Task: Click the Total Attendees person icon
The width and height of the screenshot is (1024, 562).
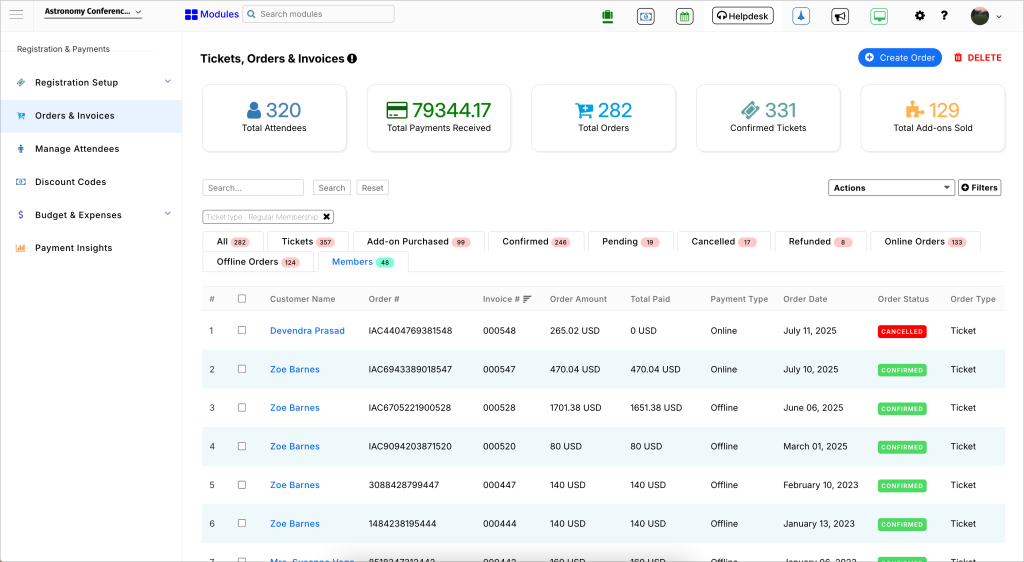Action: click(254, 110)
